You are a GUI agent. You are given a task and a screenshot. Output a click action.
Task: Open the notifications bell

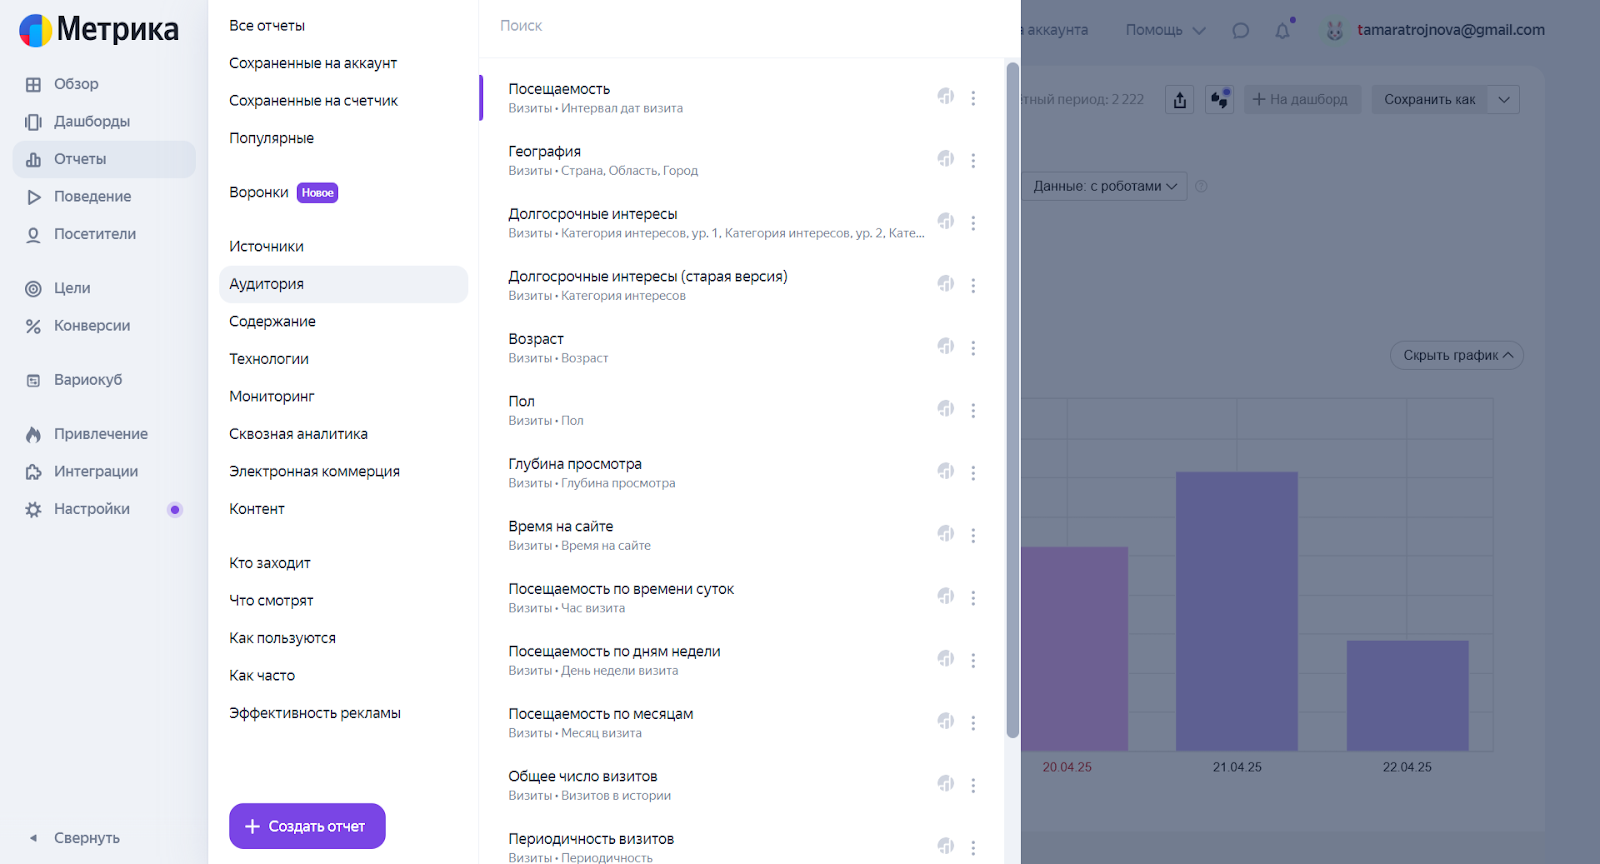coord(1283,30)
